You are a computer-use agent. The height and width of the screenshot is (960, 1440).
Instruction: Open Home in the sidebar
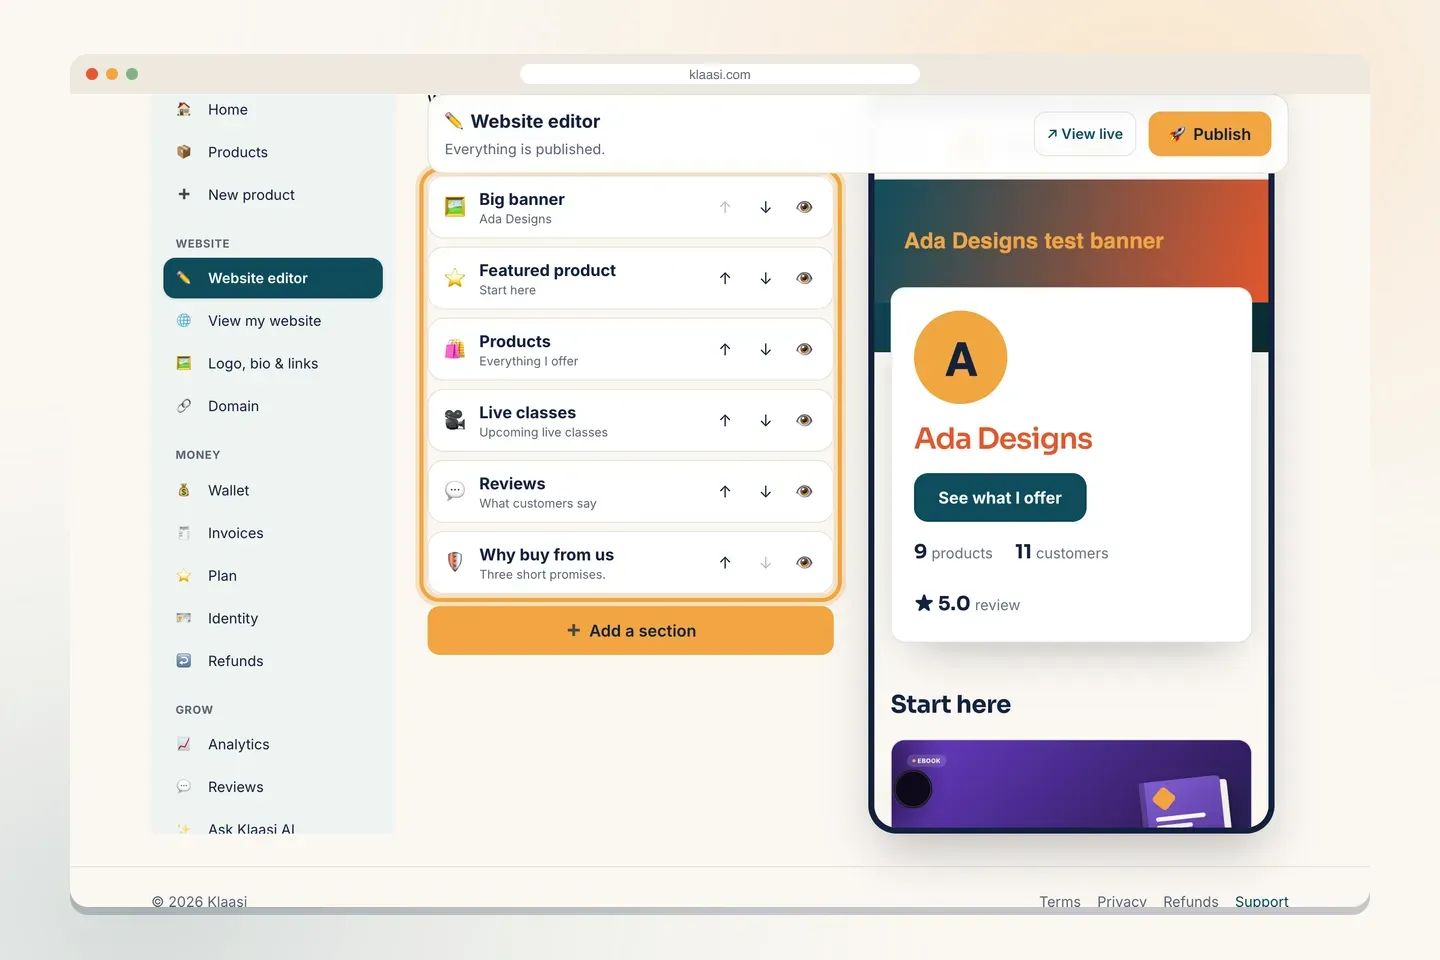(273, 110)
